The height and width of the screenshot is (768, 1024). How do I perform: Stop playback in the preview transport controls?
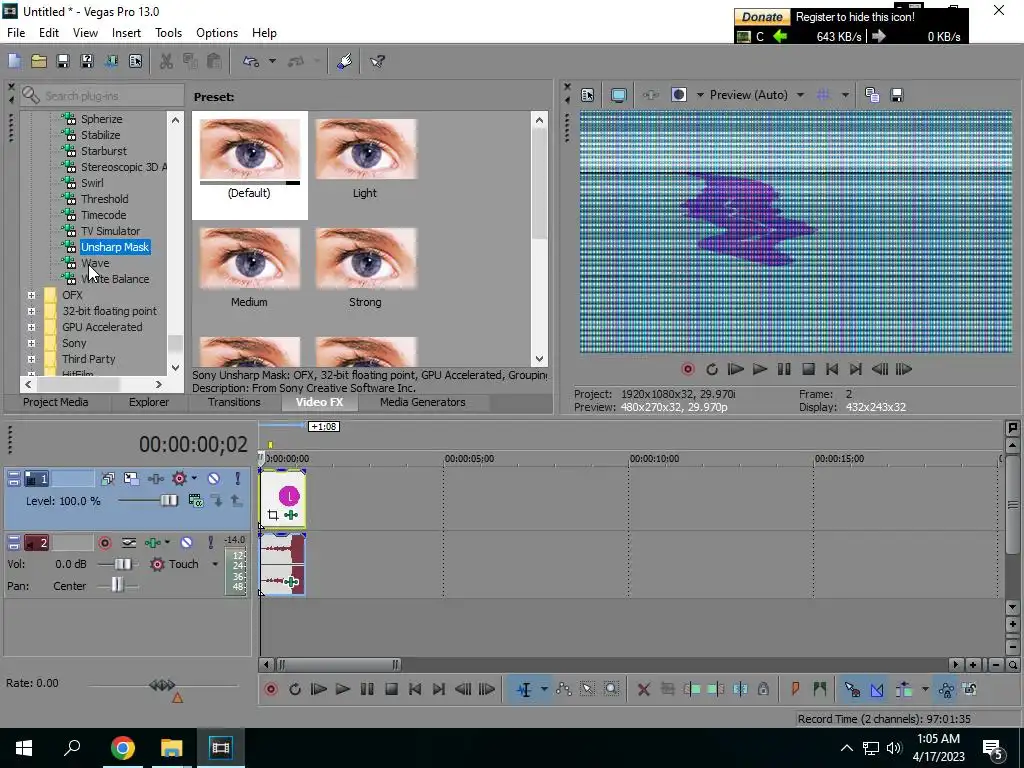pos(808,370)
